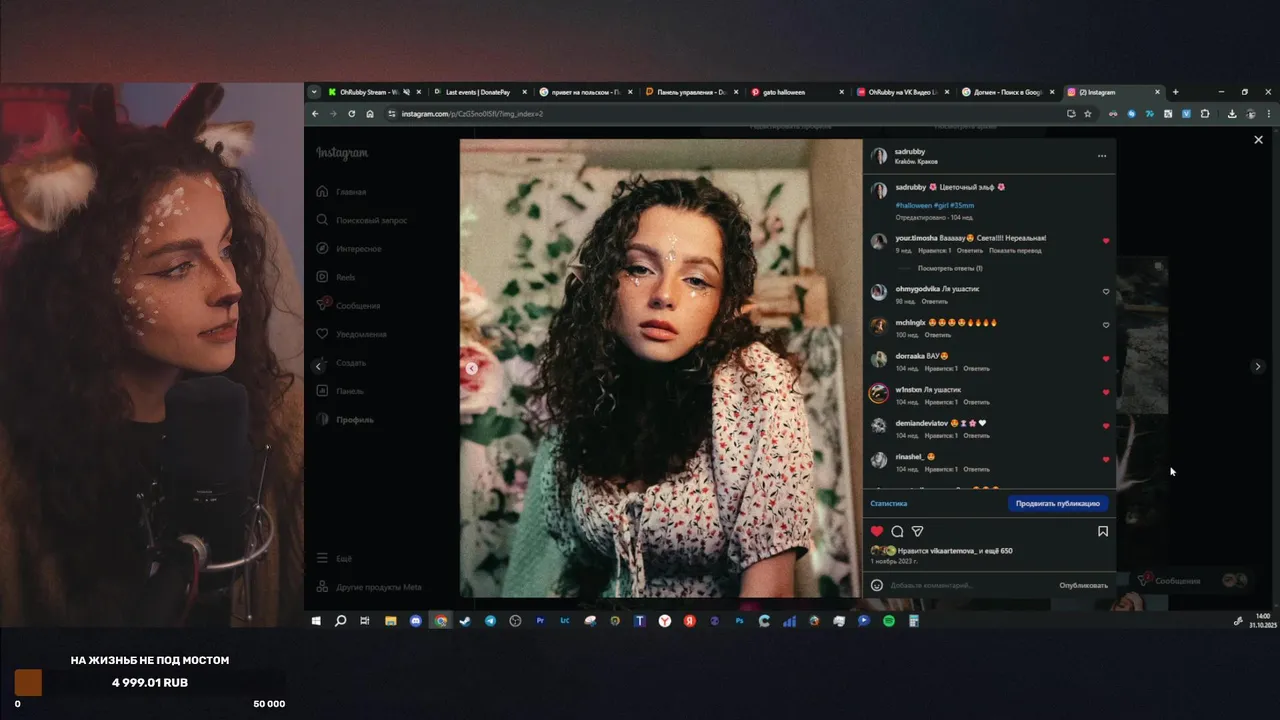The width and height of the screenshot is (1280, 720).
Task: Show the next post with the right arrow
Action: click(1258, 367)
